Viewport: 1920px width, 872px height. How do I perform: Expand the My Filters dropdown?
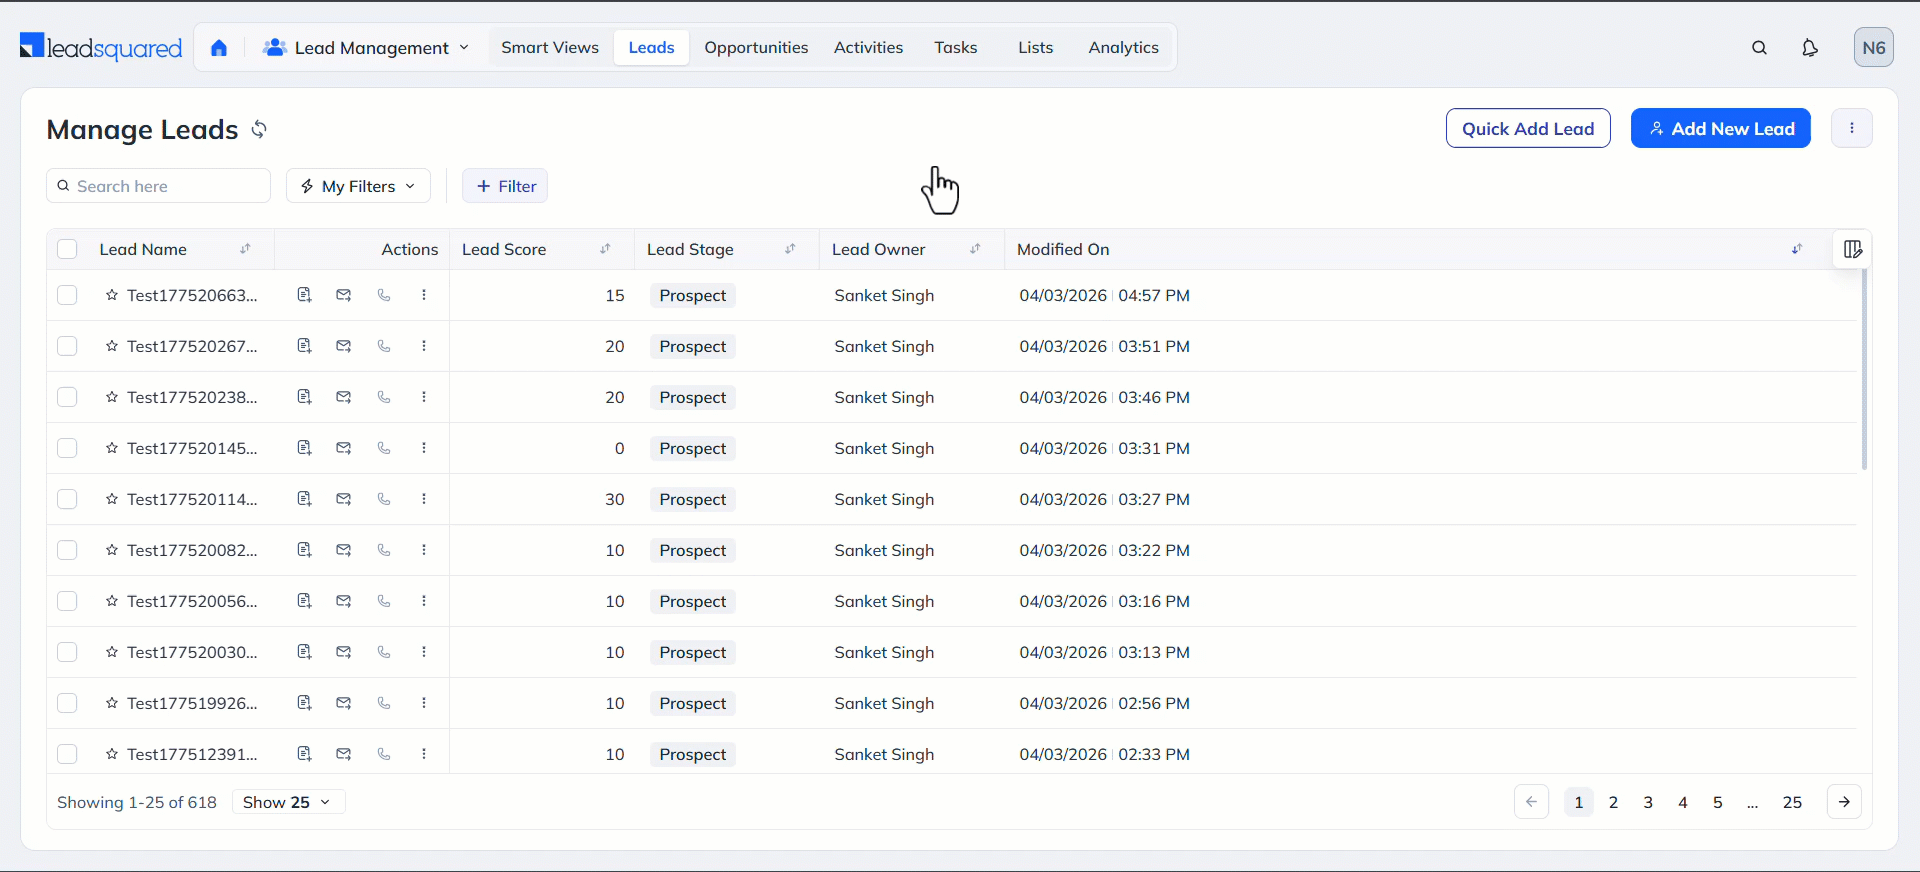pyautogui.click(x=358, y=186)
